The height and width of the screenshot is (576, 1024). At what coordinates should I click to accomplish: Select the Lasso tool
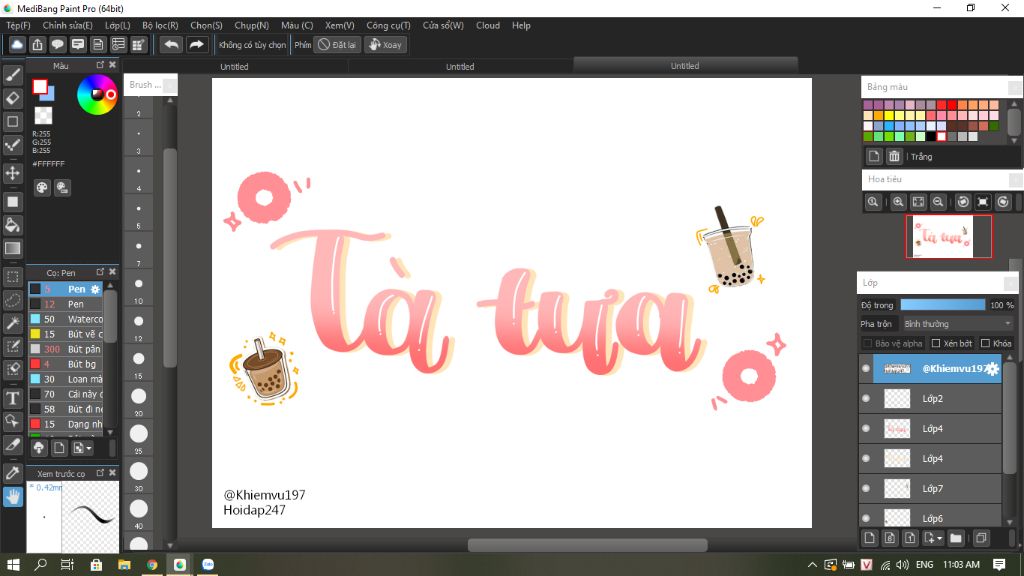(12, 300)
